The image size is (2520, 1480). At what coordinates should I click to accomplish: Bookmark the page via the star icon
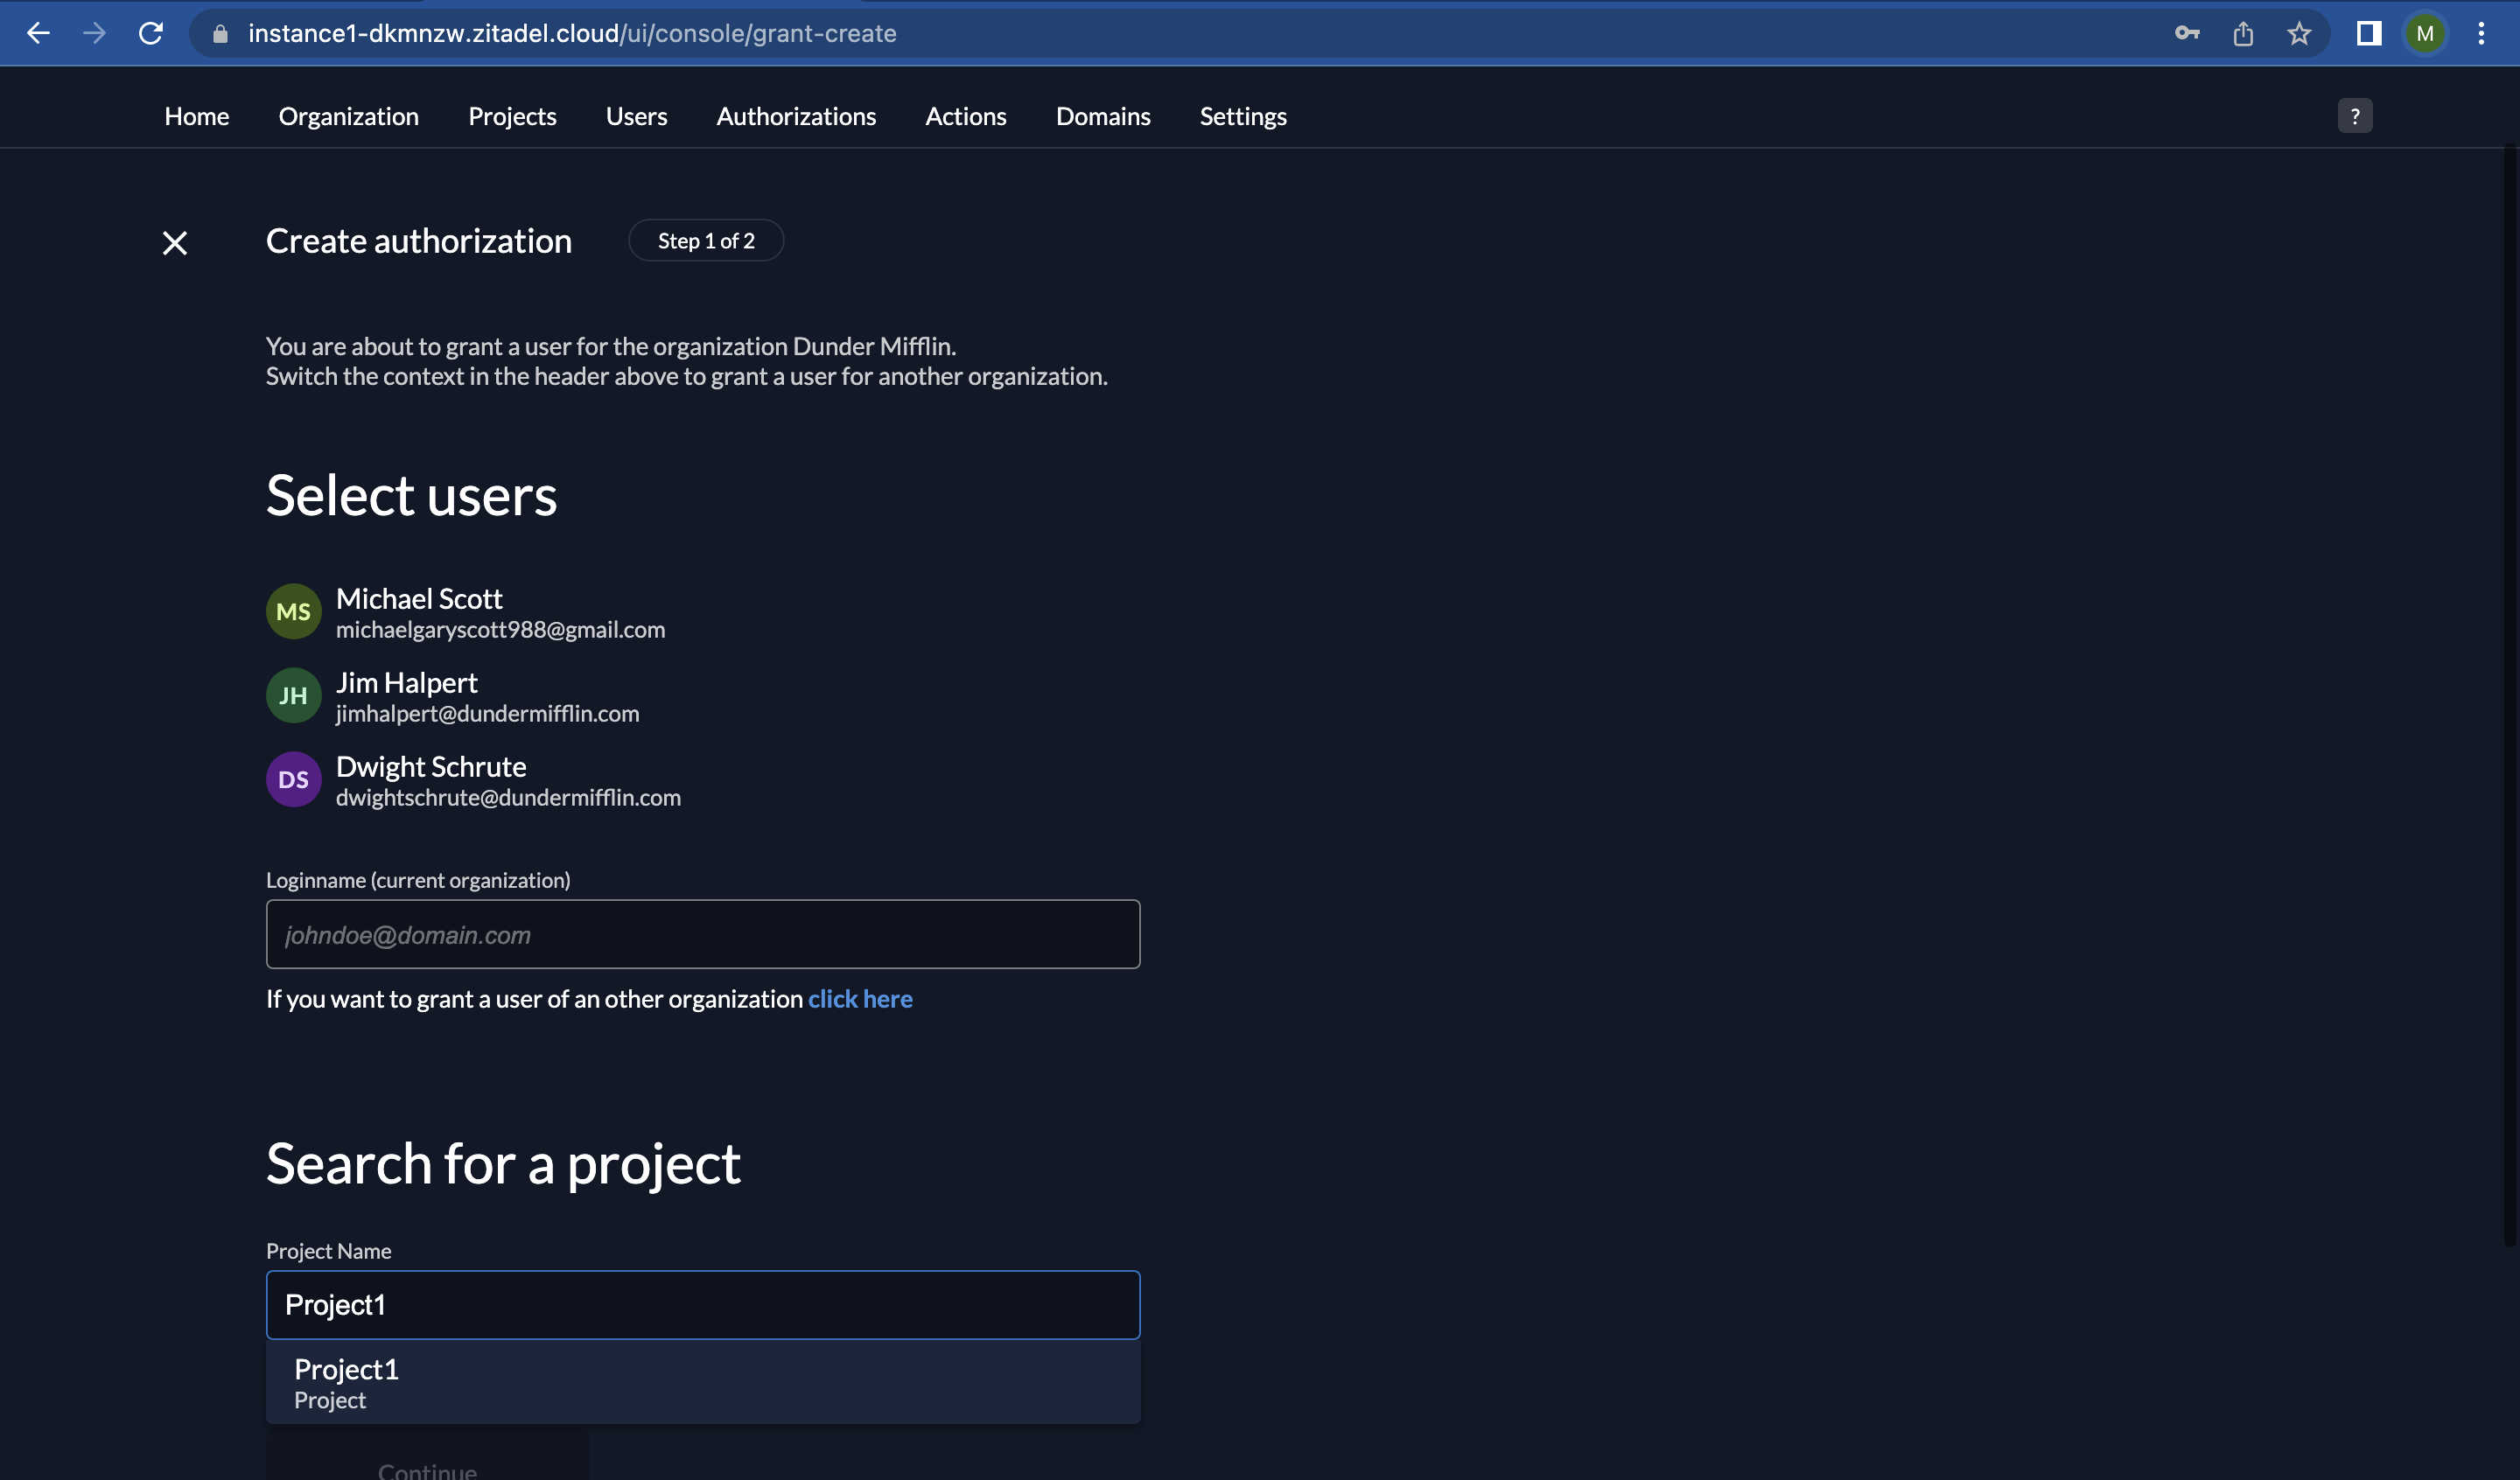pos(2298,33)
